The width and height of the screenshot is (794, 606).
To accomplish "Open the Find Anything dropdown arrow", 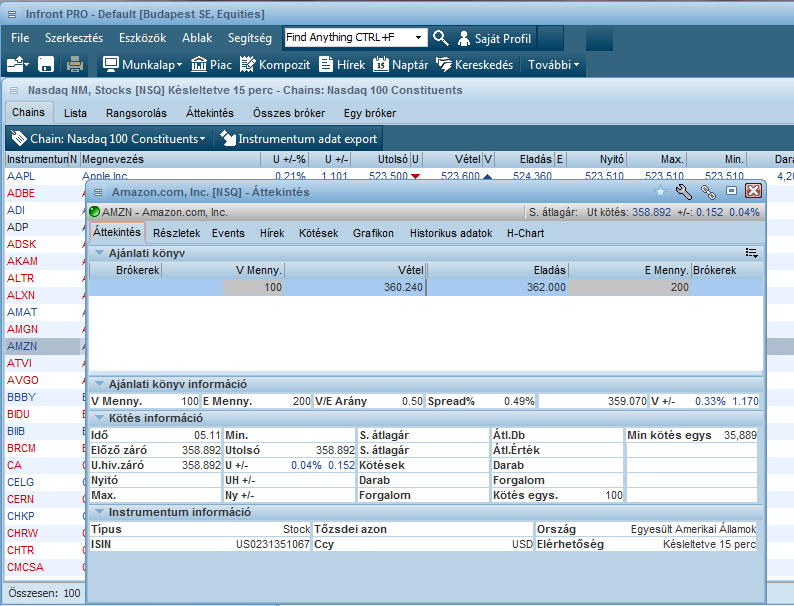I will point(418,37).
